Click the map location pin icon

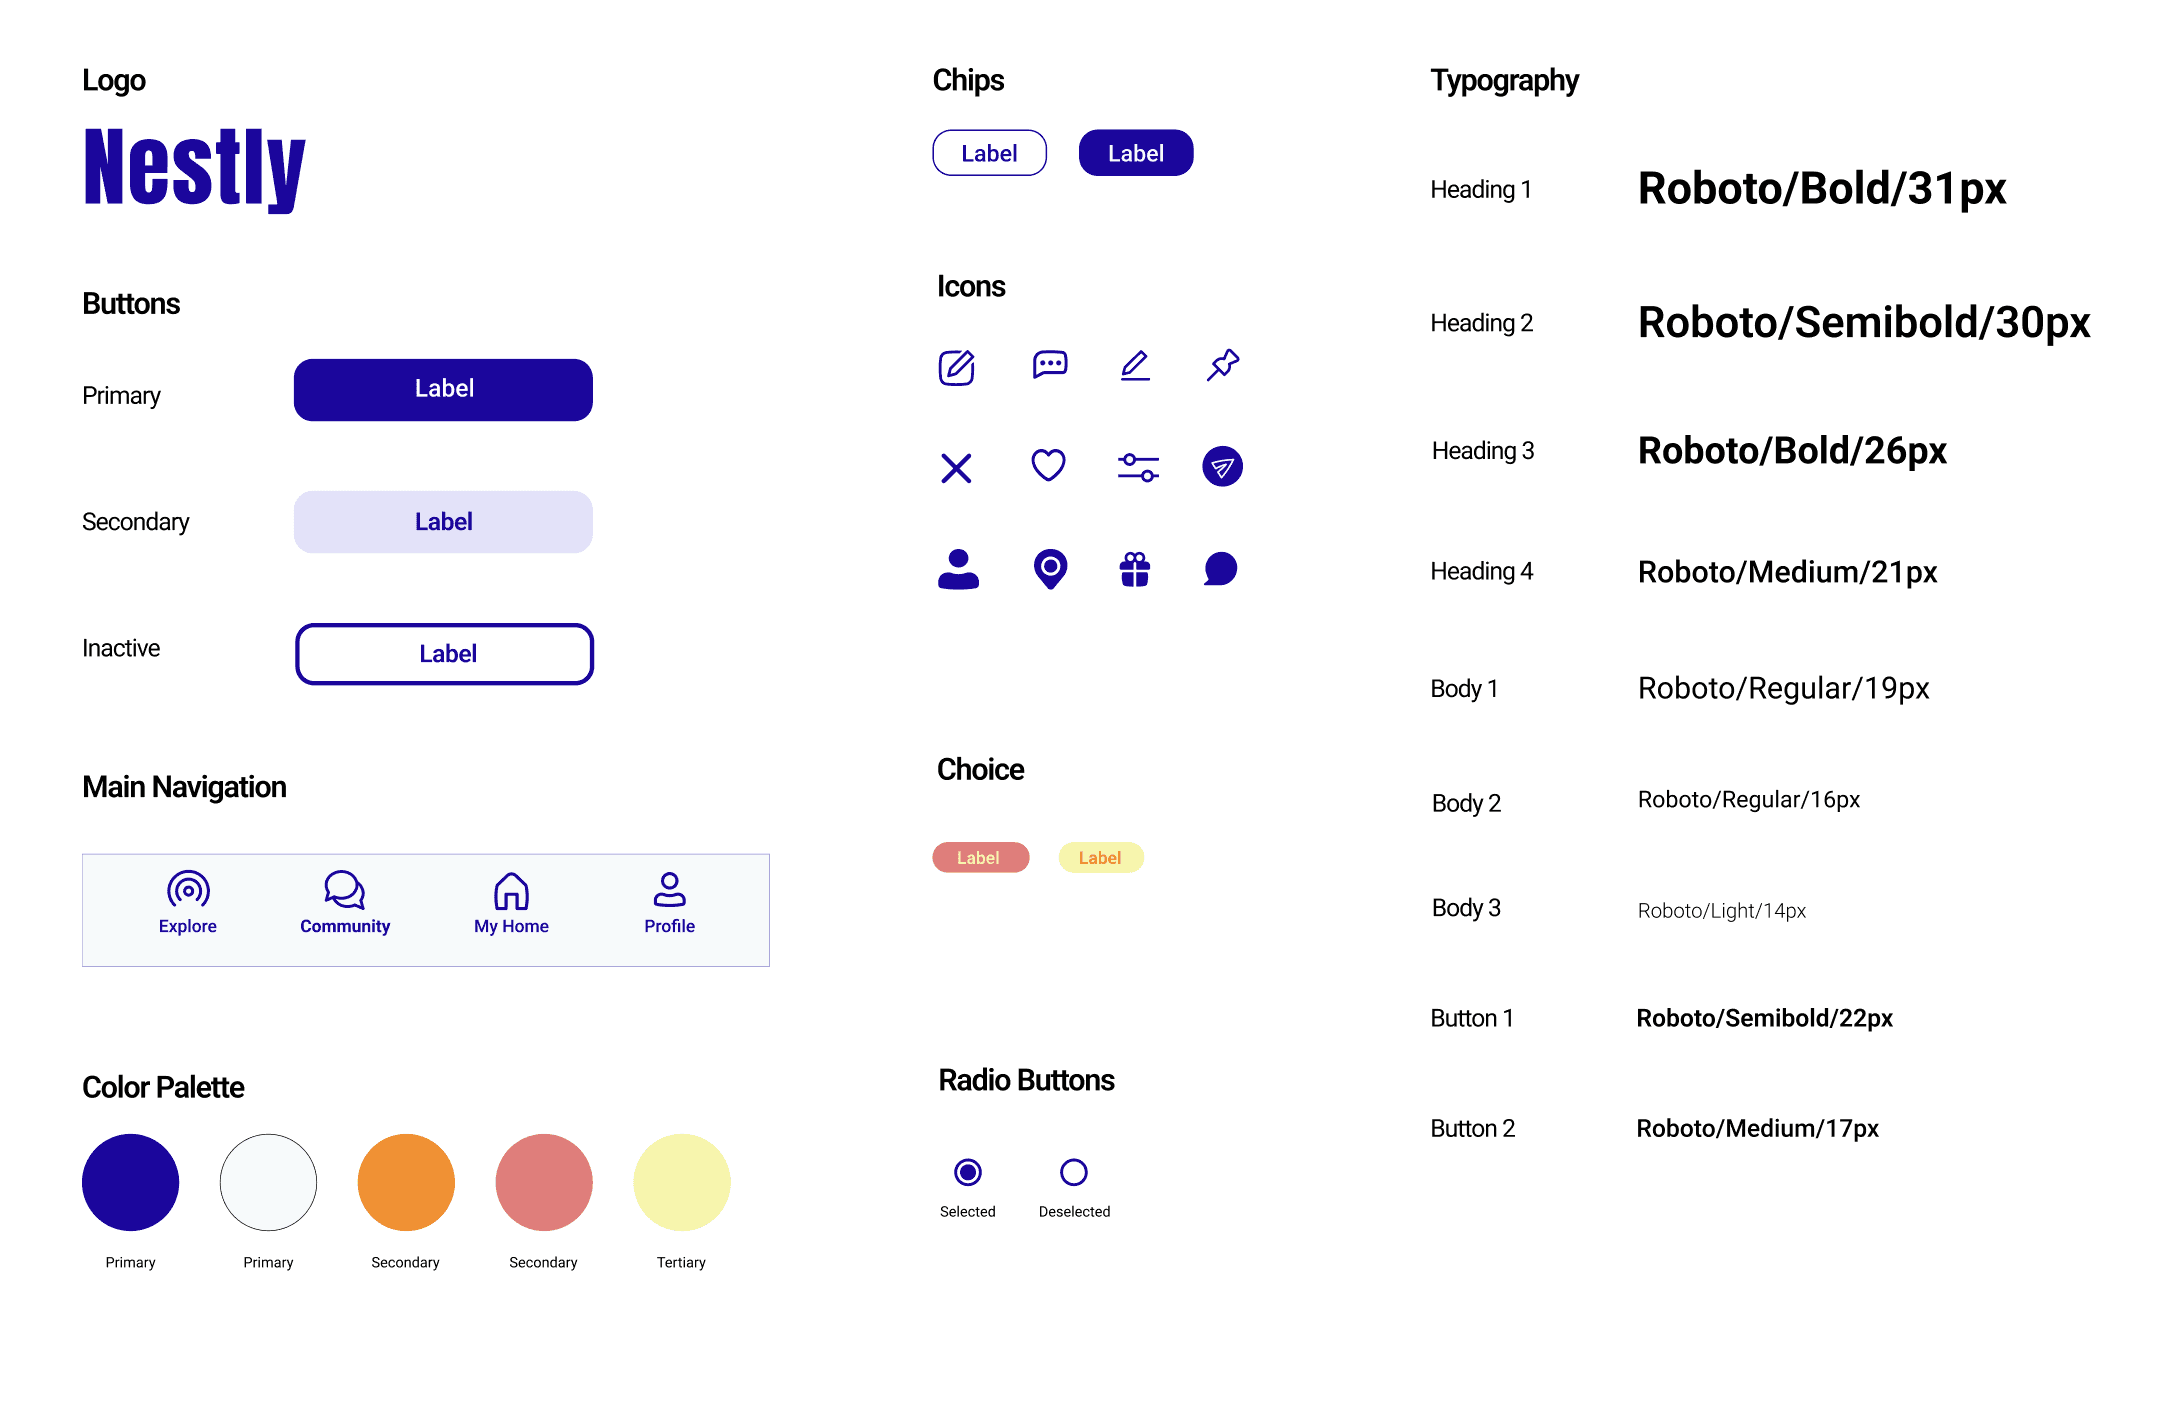pos(1049,569)
